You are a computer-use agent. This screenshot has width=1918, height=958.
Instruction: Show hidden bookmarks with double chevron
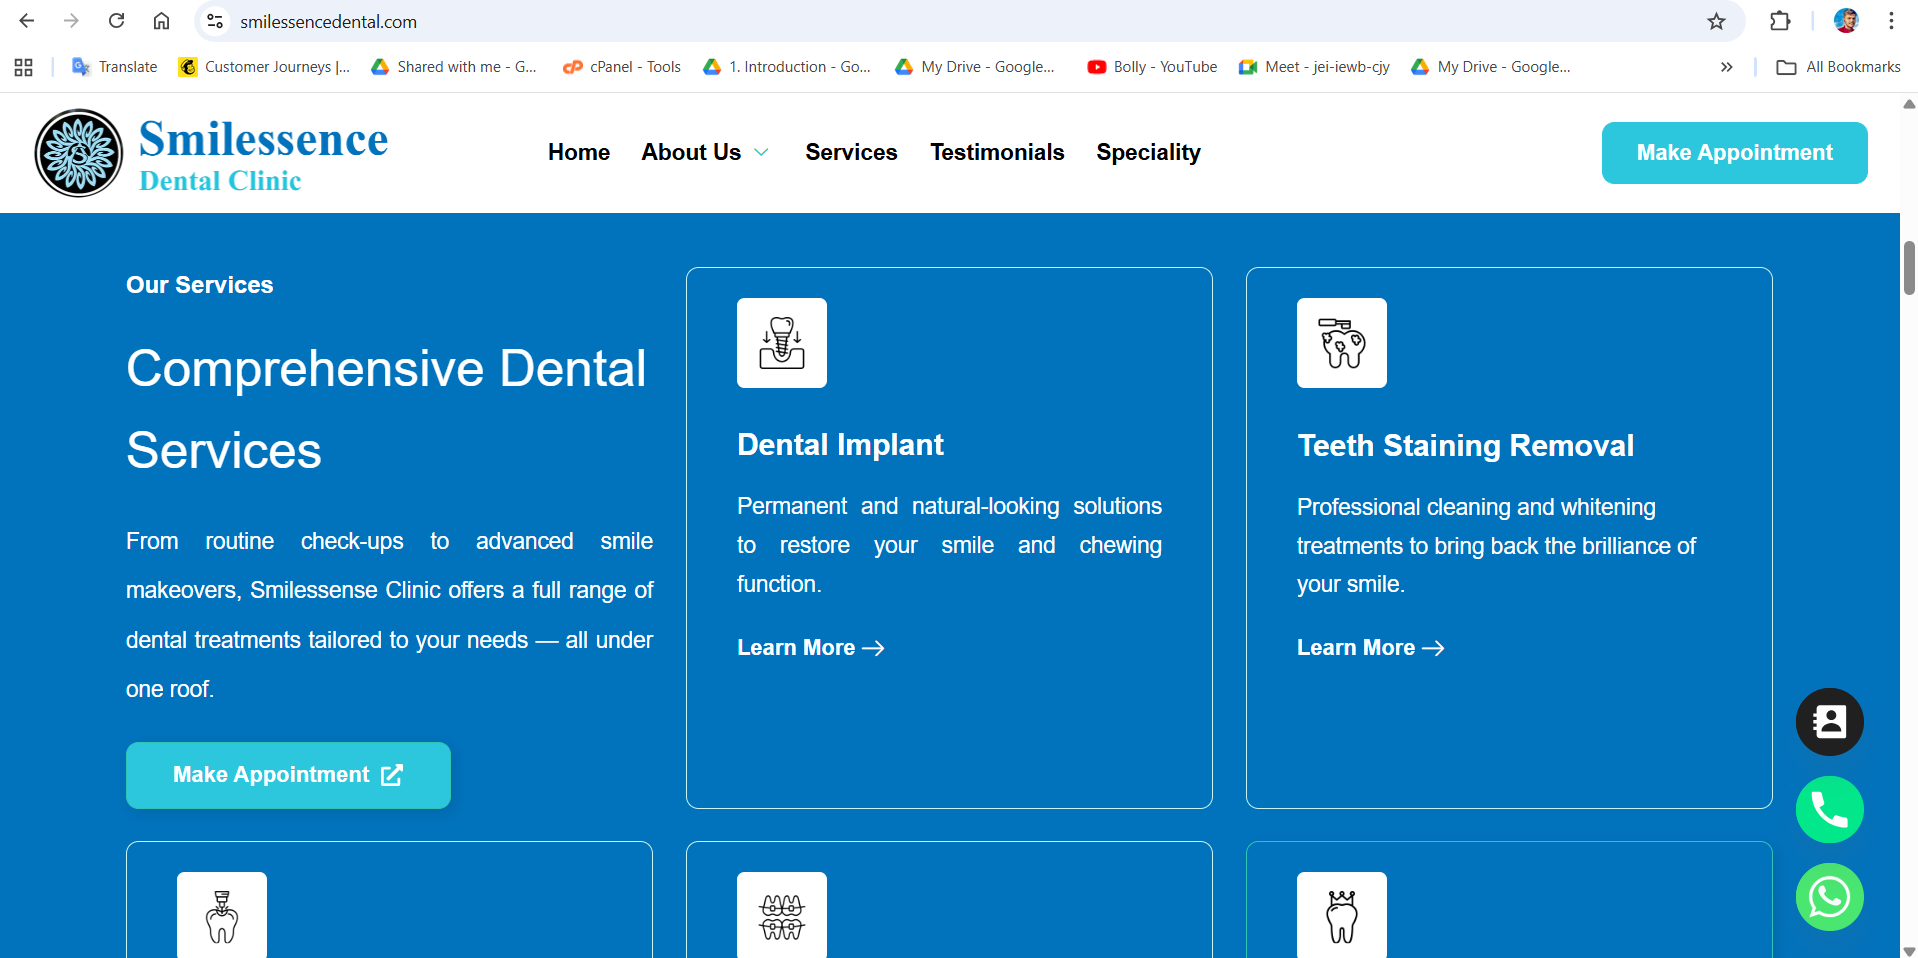point(1726,67)
